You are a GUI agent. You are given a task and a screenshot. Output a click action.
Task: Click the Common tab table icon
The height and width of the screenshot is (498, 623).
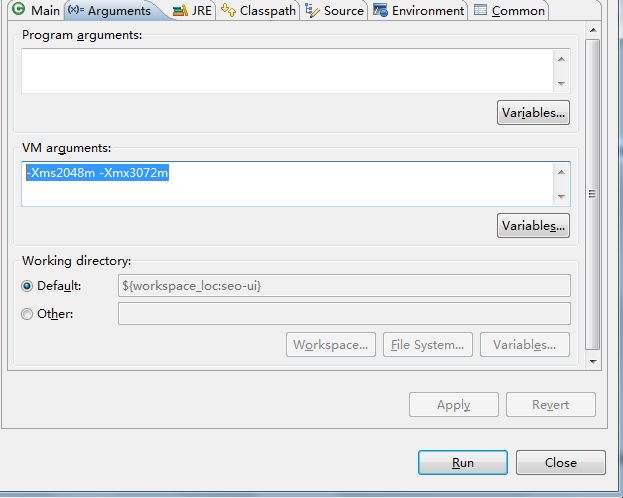coord(480,10)
